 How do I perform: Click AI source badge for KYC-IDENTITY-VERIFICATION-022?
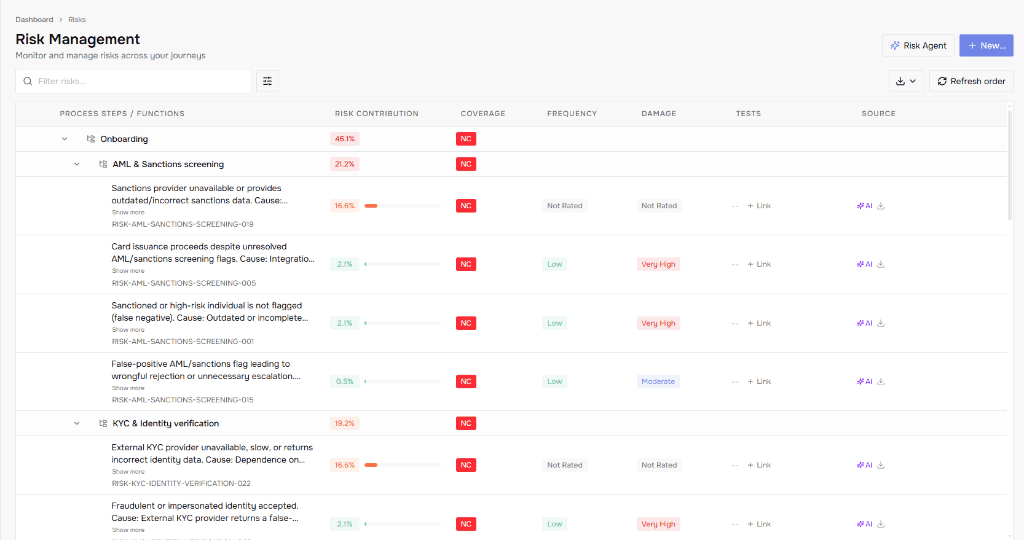(x=864, y=465)
